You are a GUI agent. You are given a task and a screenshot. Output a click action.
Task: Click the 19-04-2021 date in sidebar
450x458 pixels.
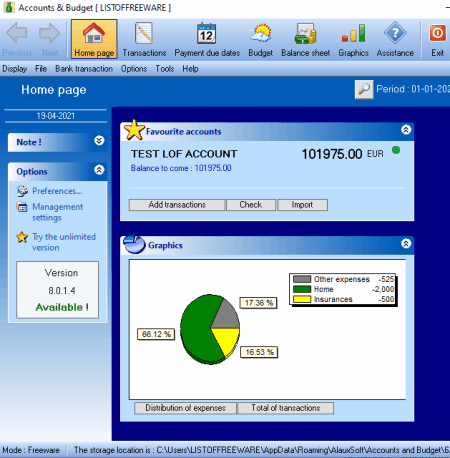click(x=56, y=116)
